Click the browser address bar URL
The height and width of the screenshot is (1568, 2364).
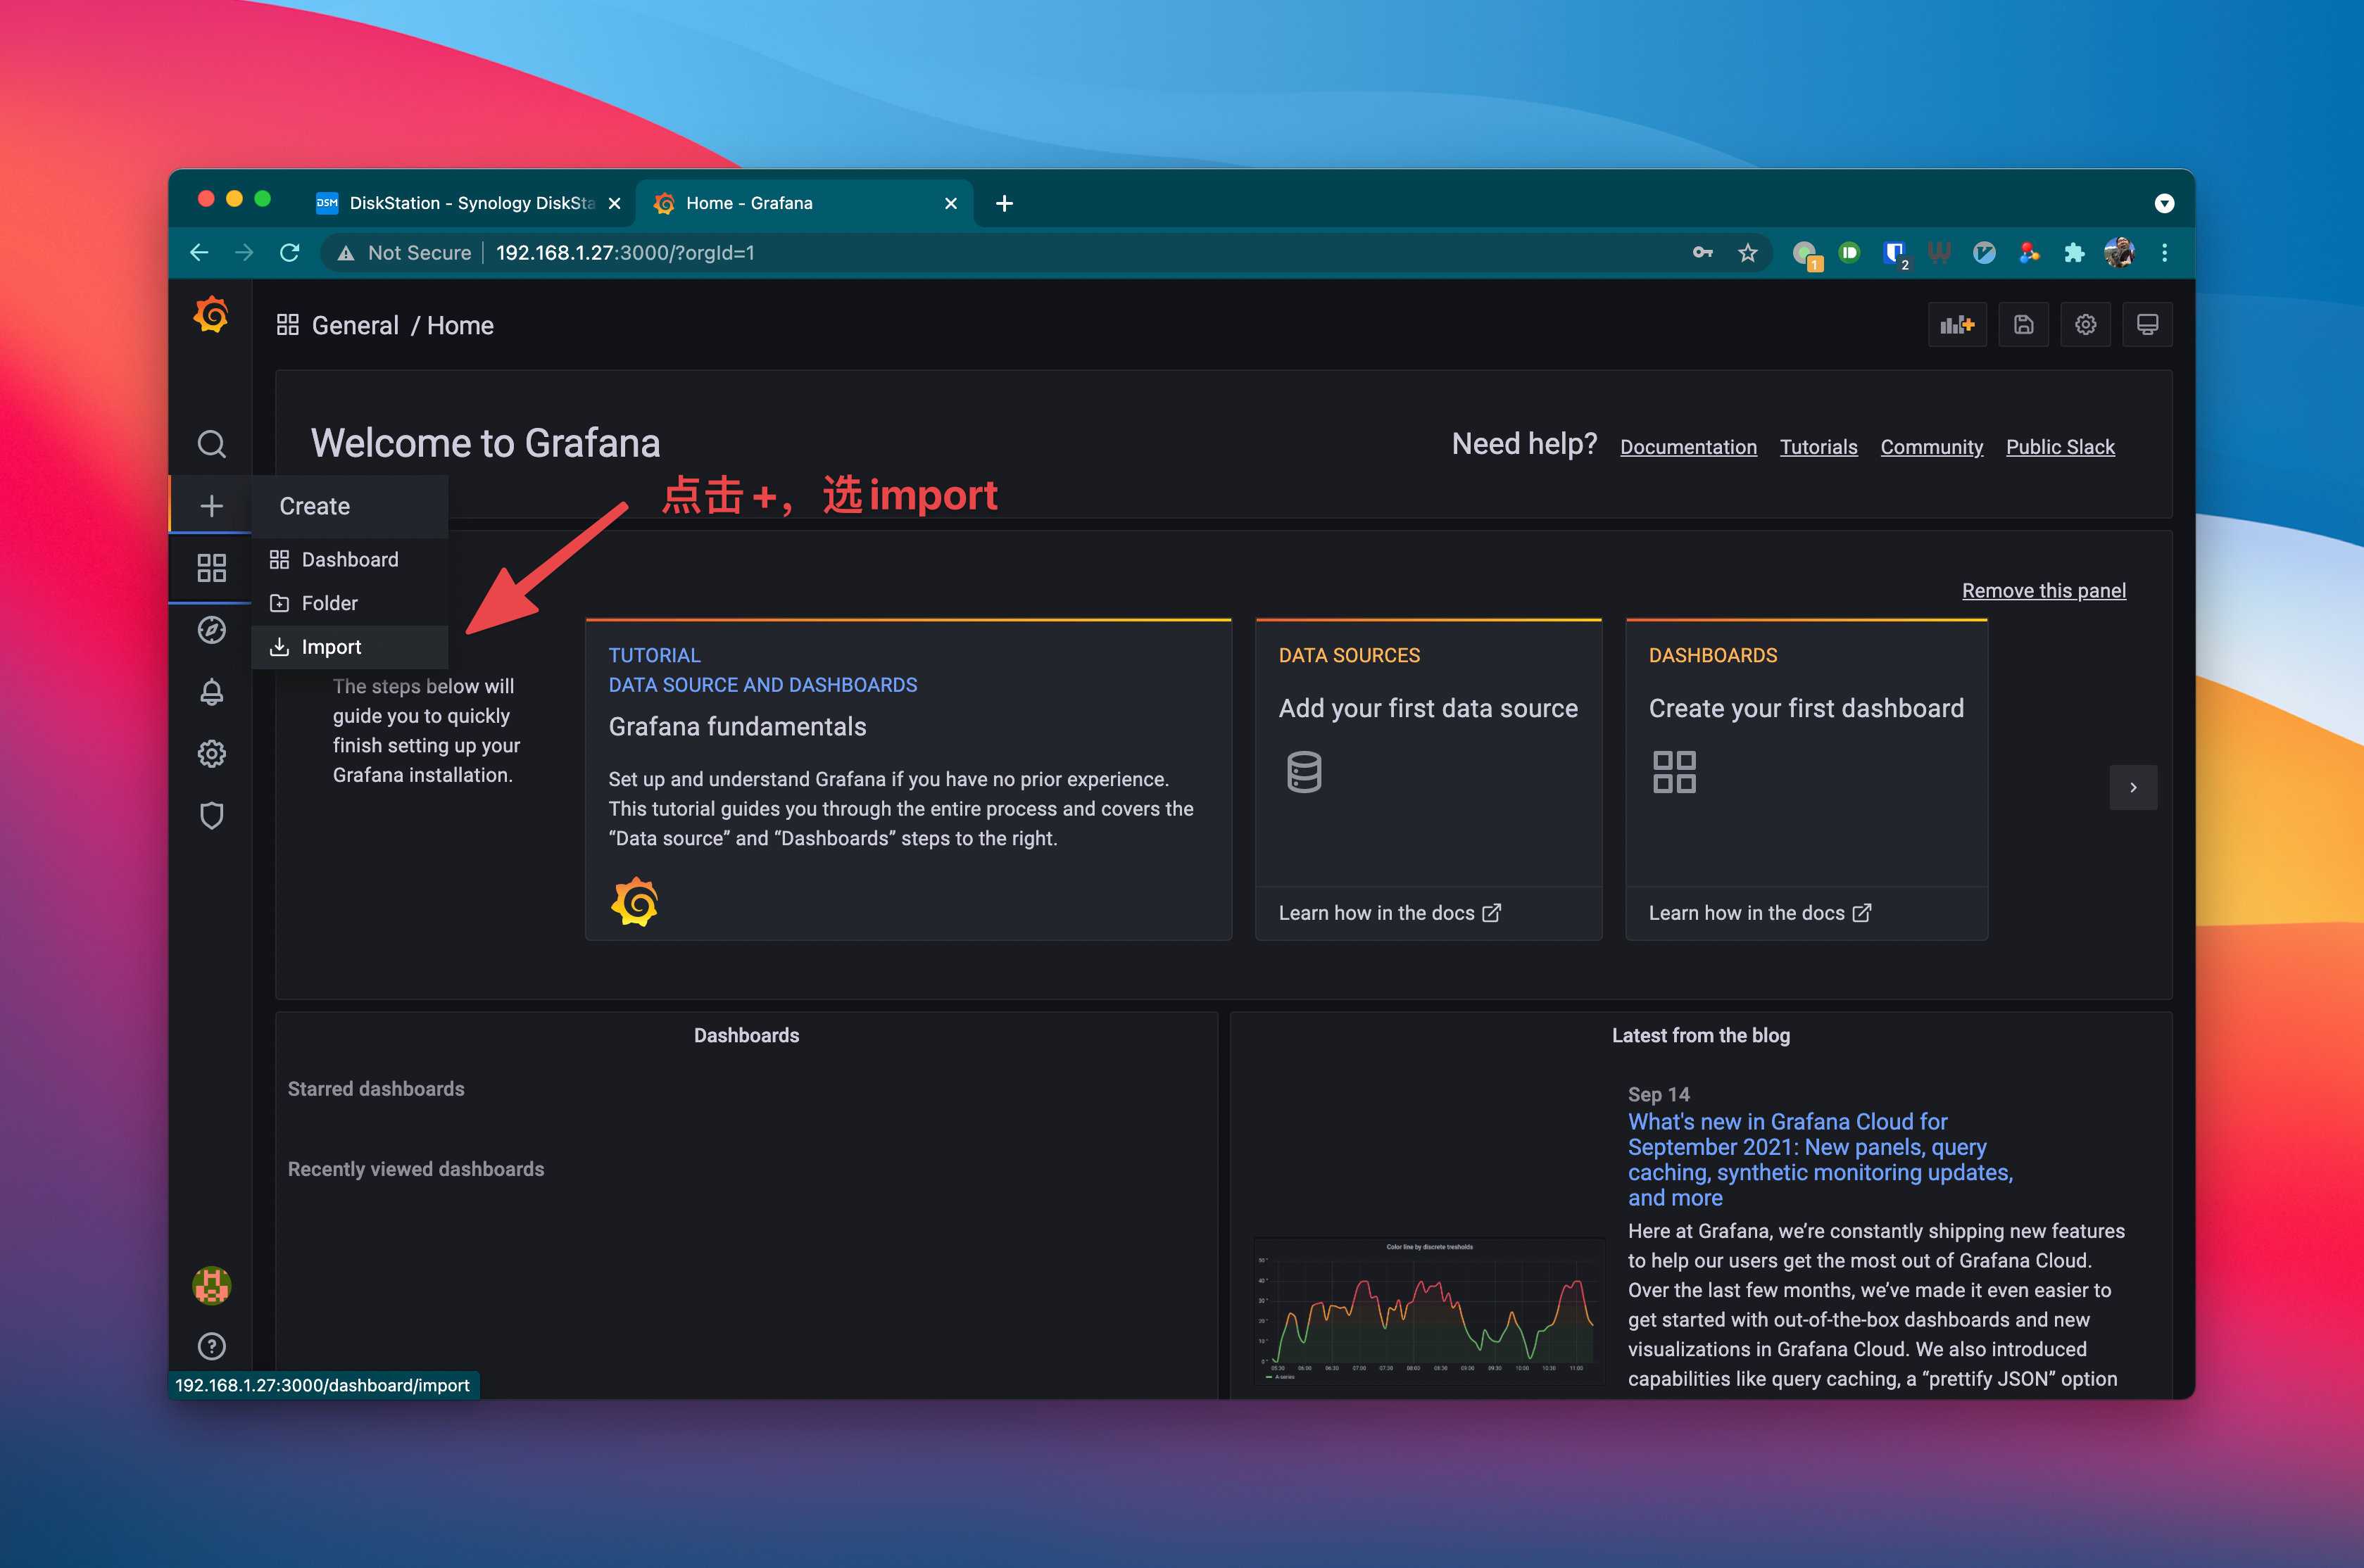click(x=625, y=253)
